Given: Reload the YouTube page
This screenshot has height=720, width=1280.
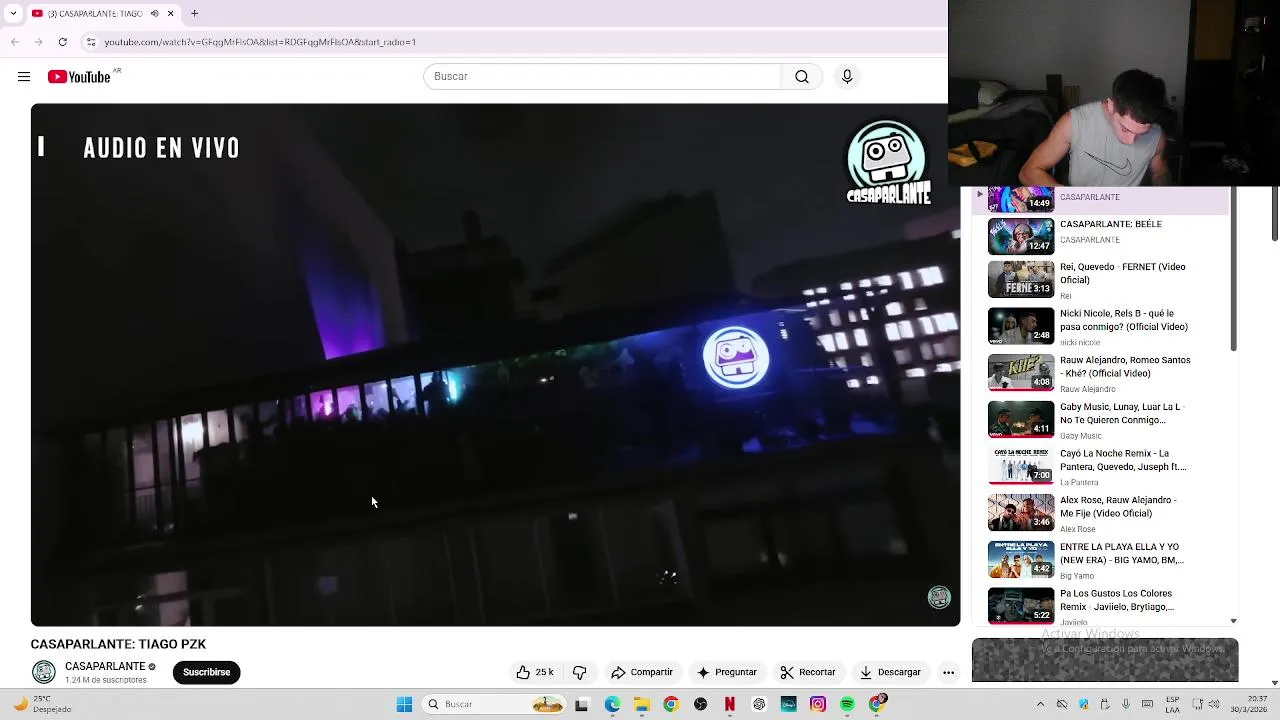Looking at the screenshot, I should click(x=62, y=42).
